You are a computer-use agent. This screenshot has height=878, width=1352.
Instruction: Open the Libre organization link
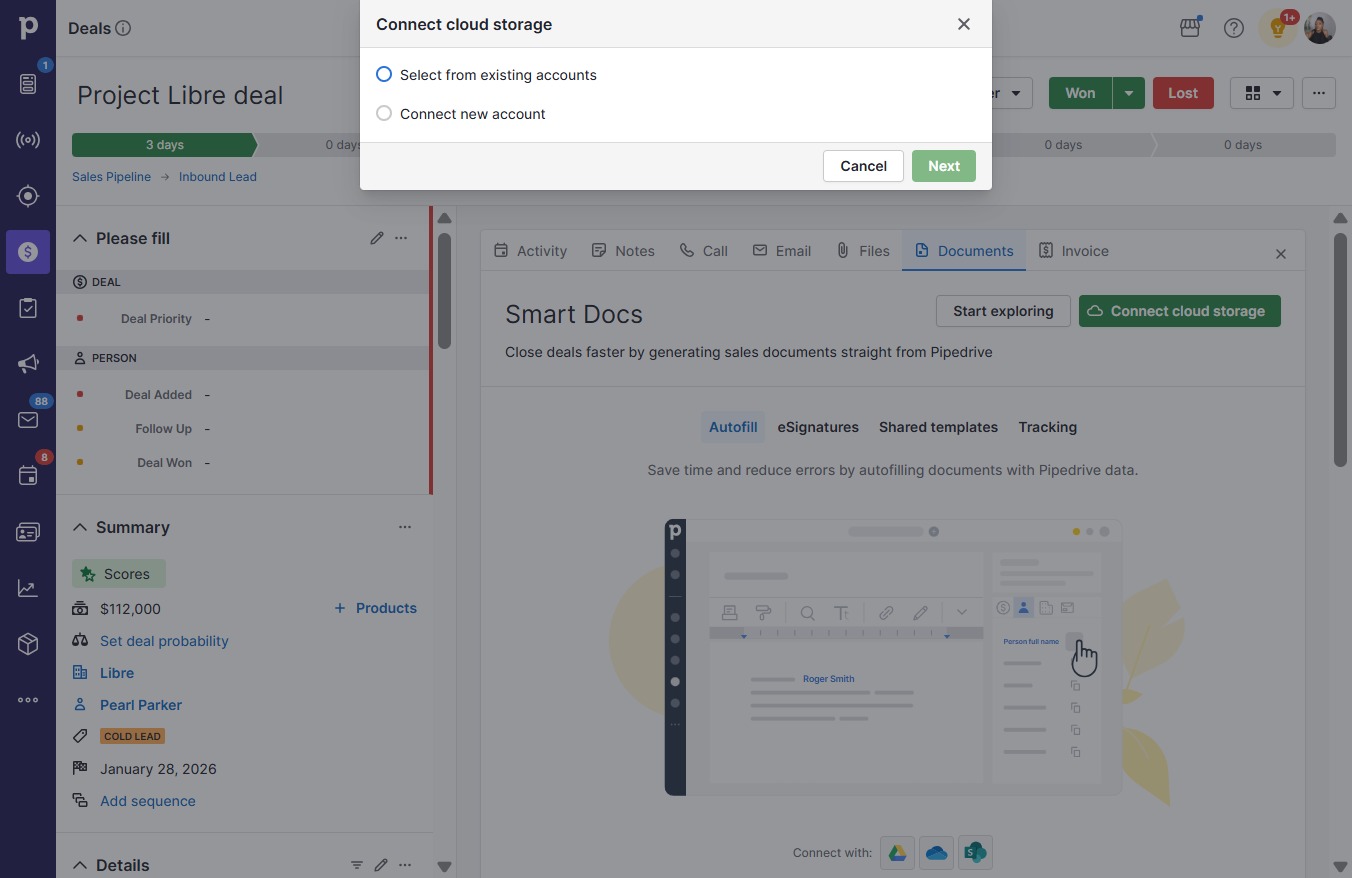(117, 673)
